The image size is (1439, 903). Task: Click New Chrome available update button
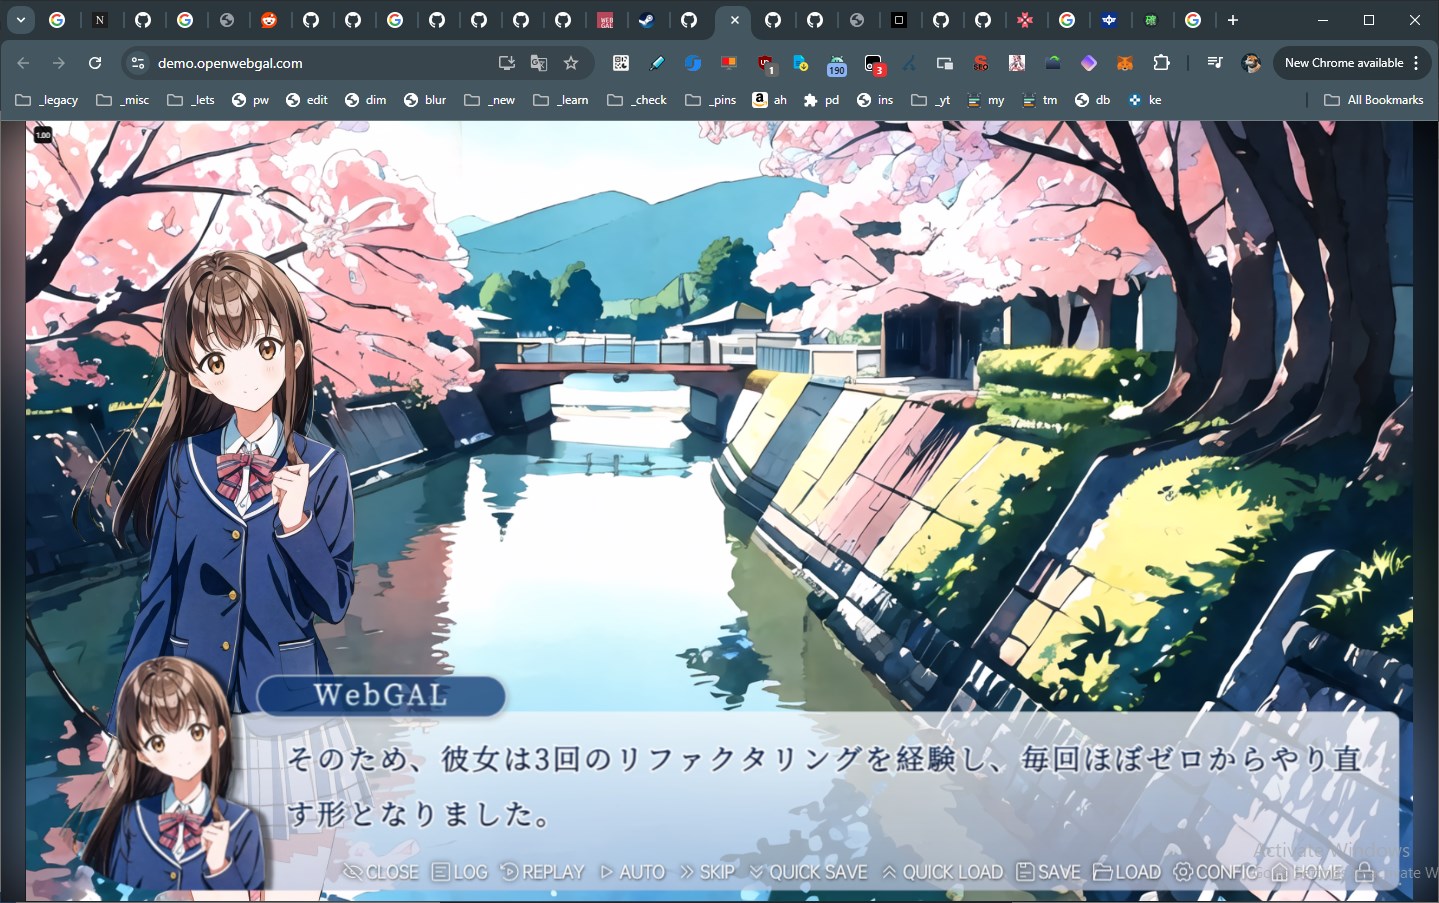coord(1344,63)
